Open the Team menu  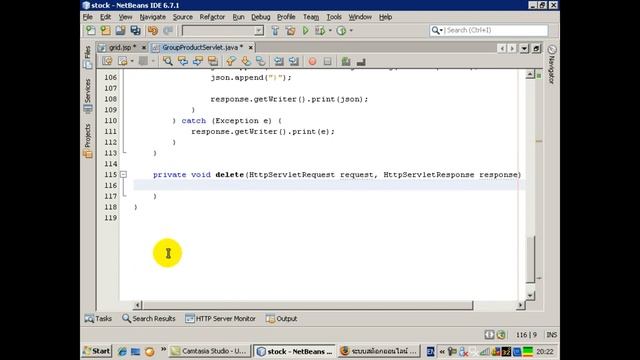pos(311,17)
